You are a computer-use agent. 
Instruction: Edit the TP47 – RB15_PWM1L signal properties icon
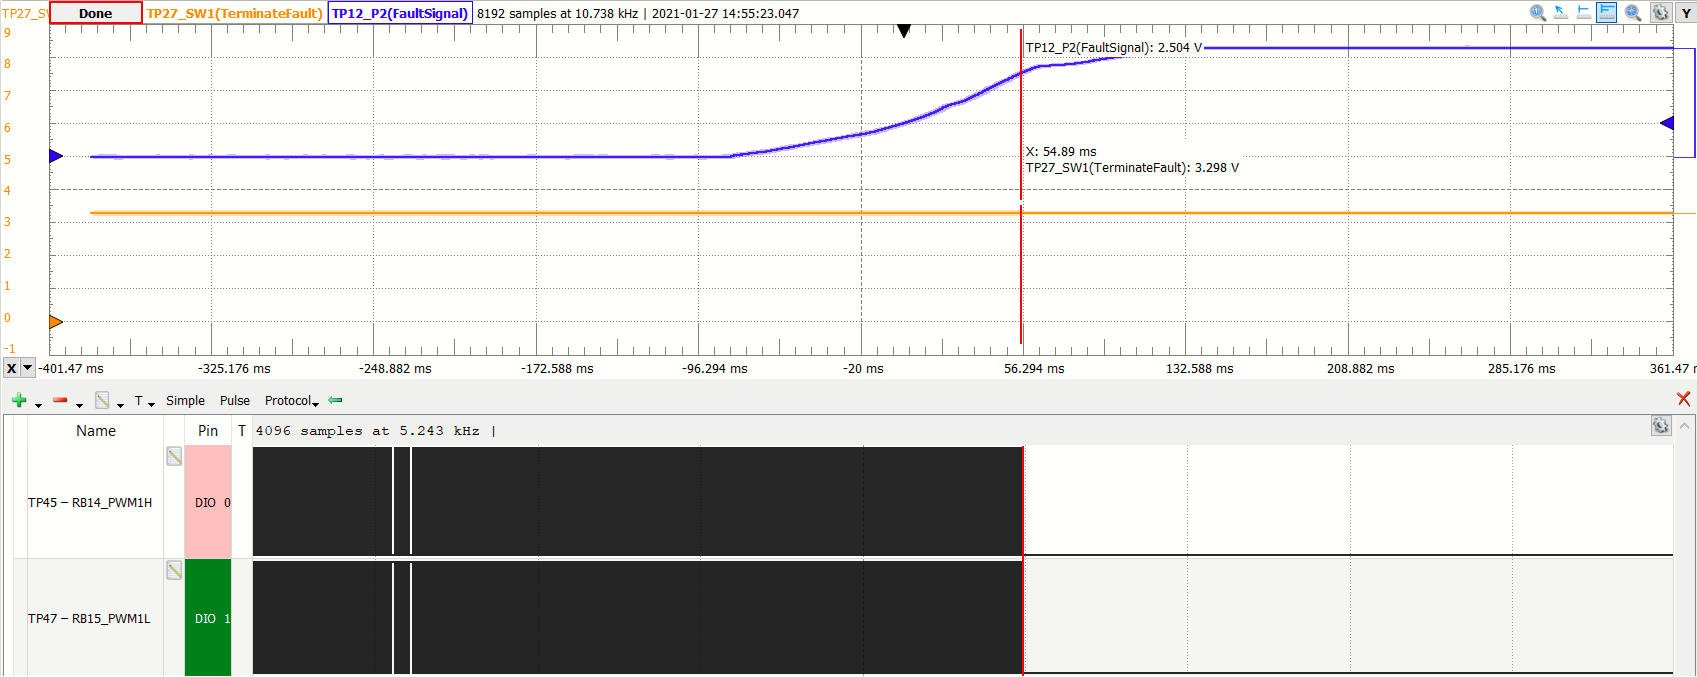click(x=174, y=570)
